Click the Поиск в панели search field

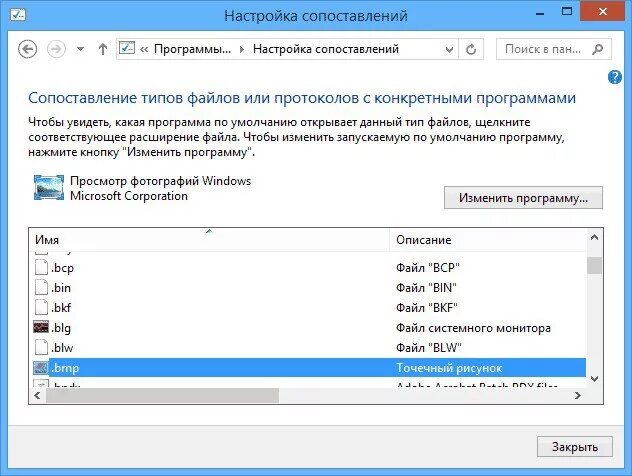click(554, 49)
